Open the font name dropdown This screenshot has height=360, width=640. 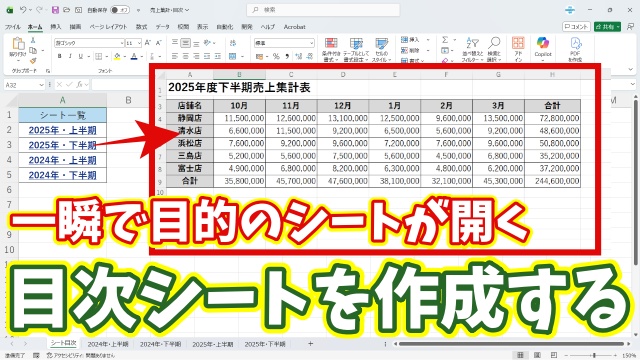pos(122,43)
